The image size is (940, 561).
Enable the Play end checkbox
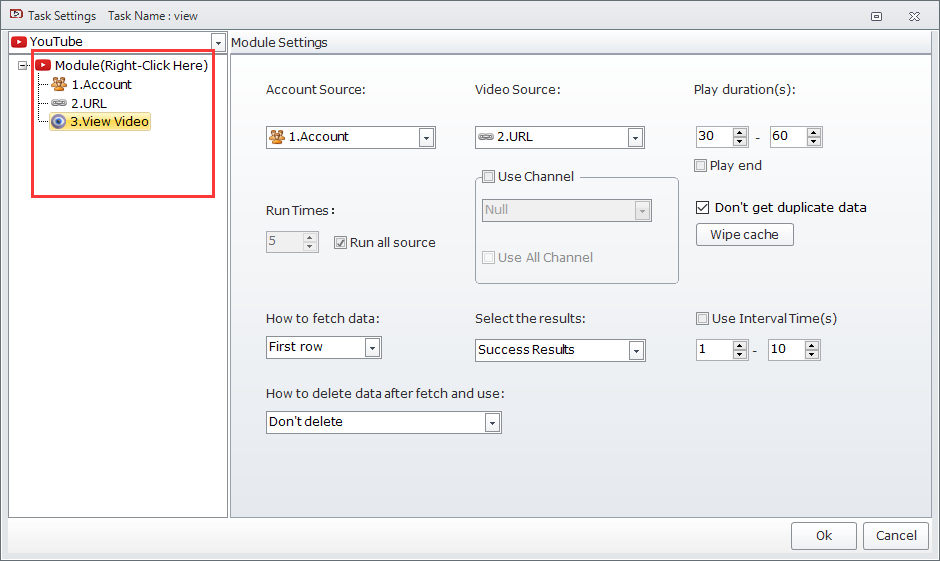point(701,165)
